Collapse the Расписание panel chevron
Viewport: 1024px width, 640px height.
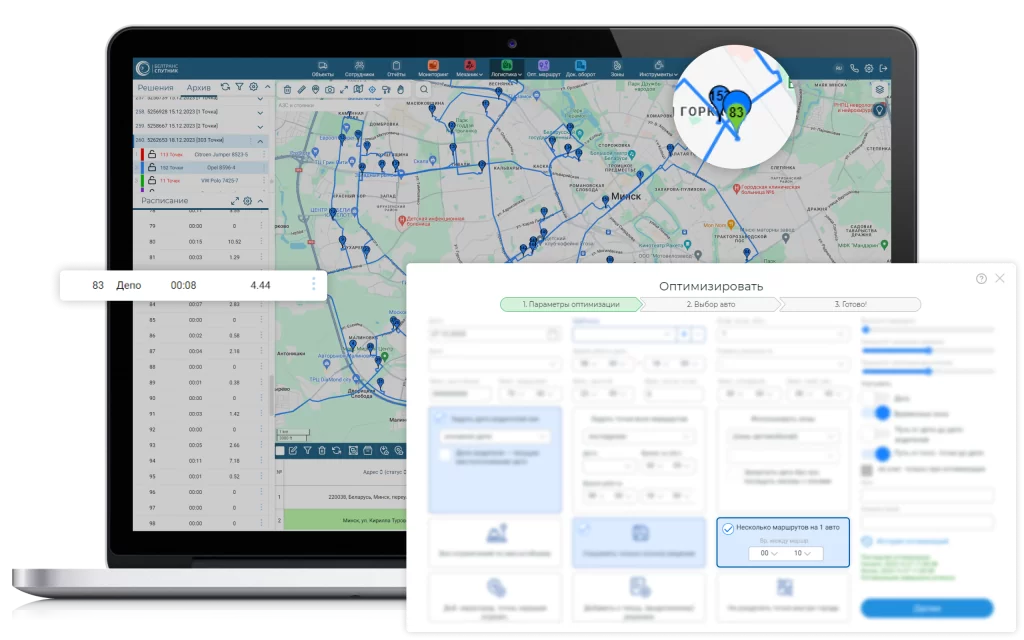point(260,201)
